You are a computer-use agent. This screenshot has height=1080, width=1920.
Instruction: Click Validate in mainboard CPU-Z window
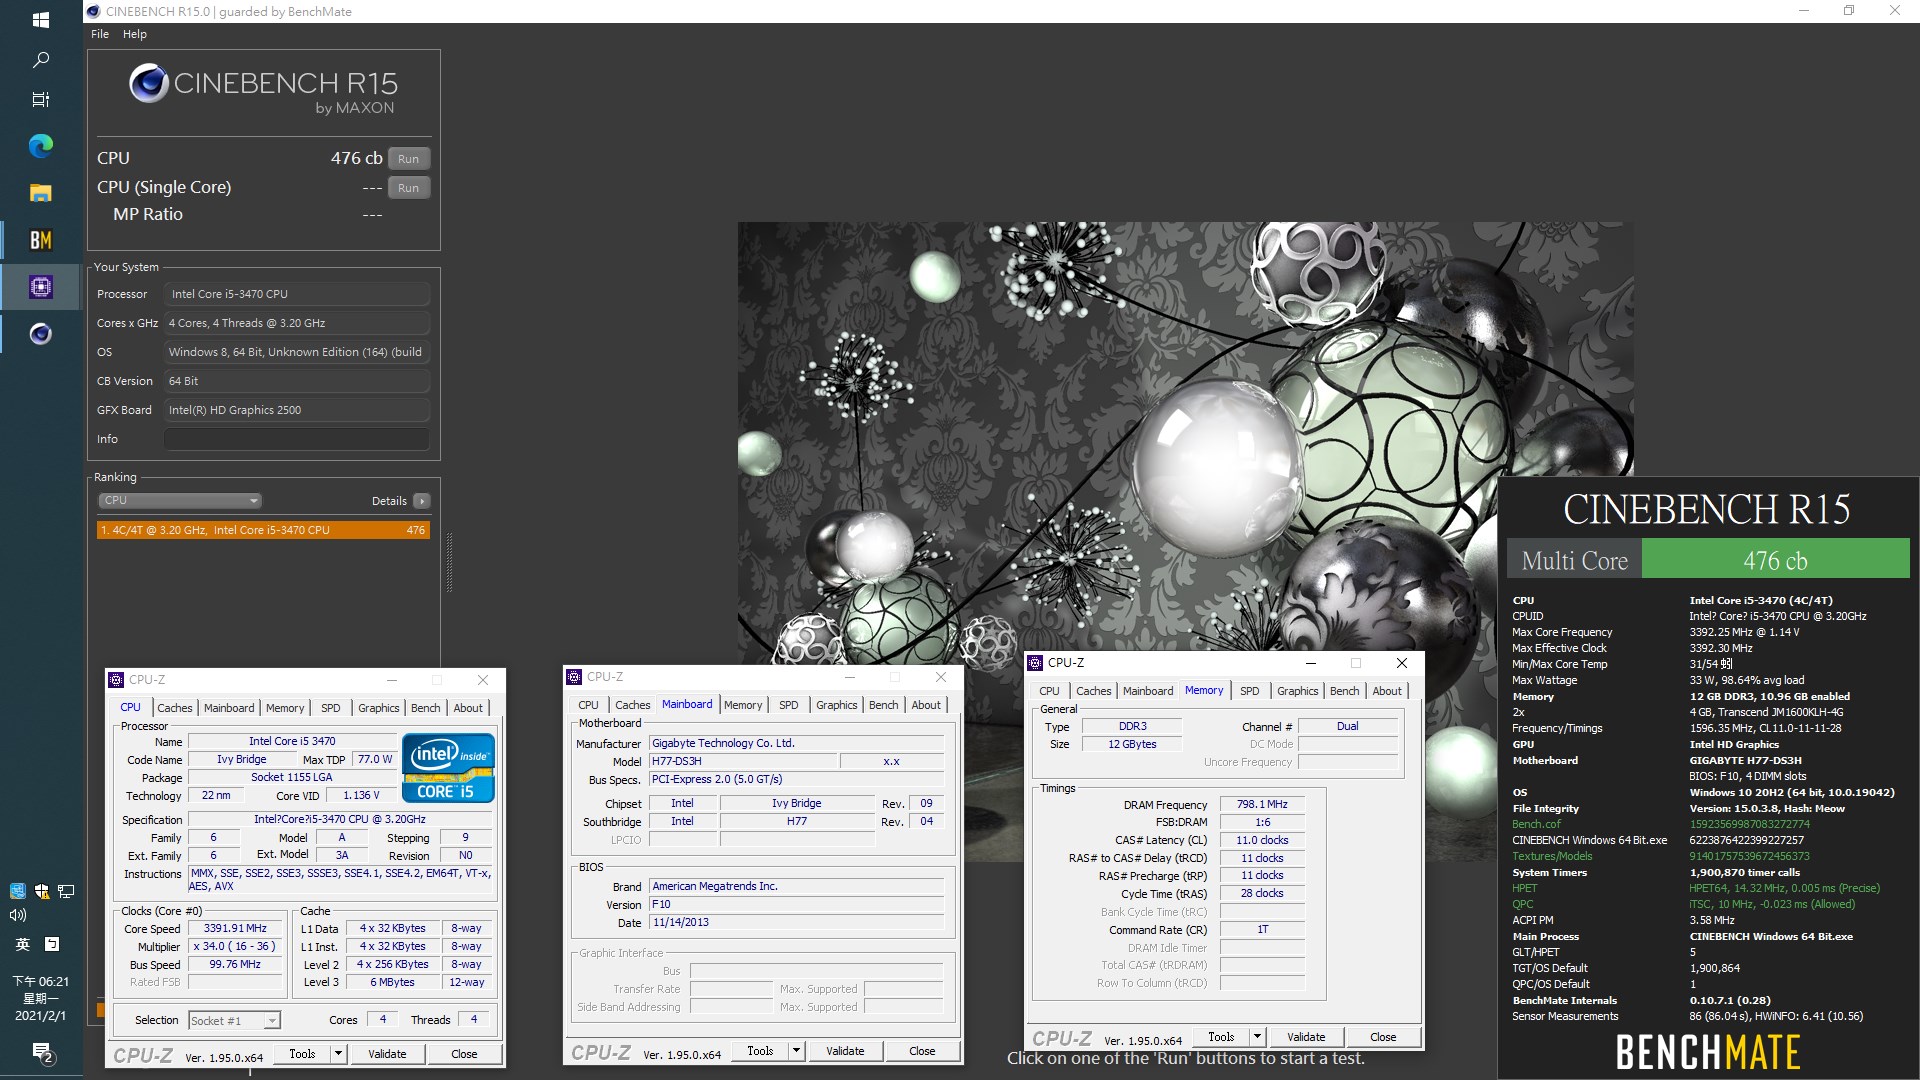click(x=845, y=1050)
